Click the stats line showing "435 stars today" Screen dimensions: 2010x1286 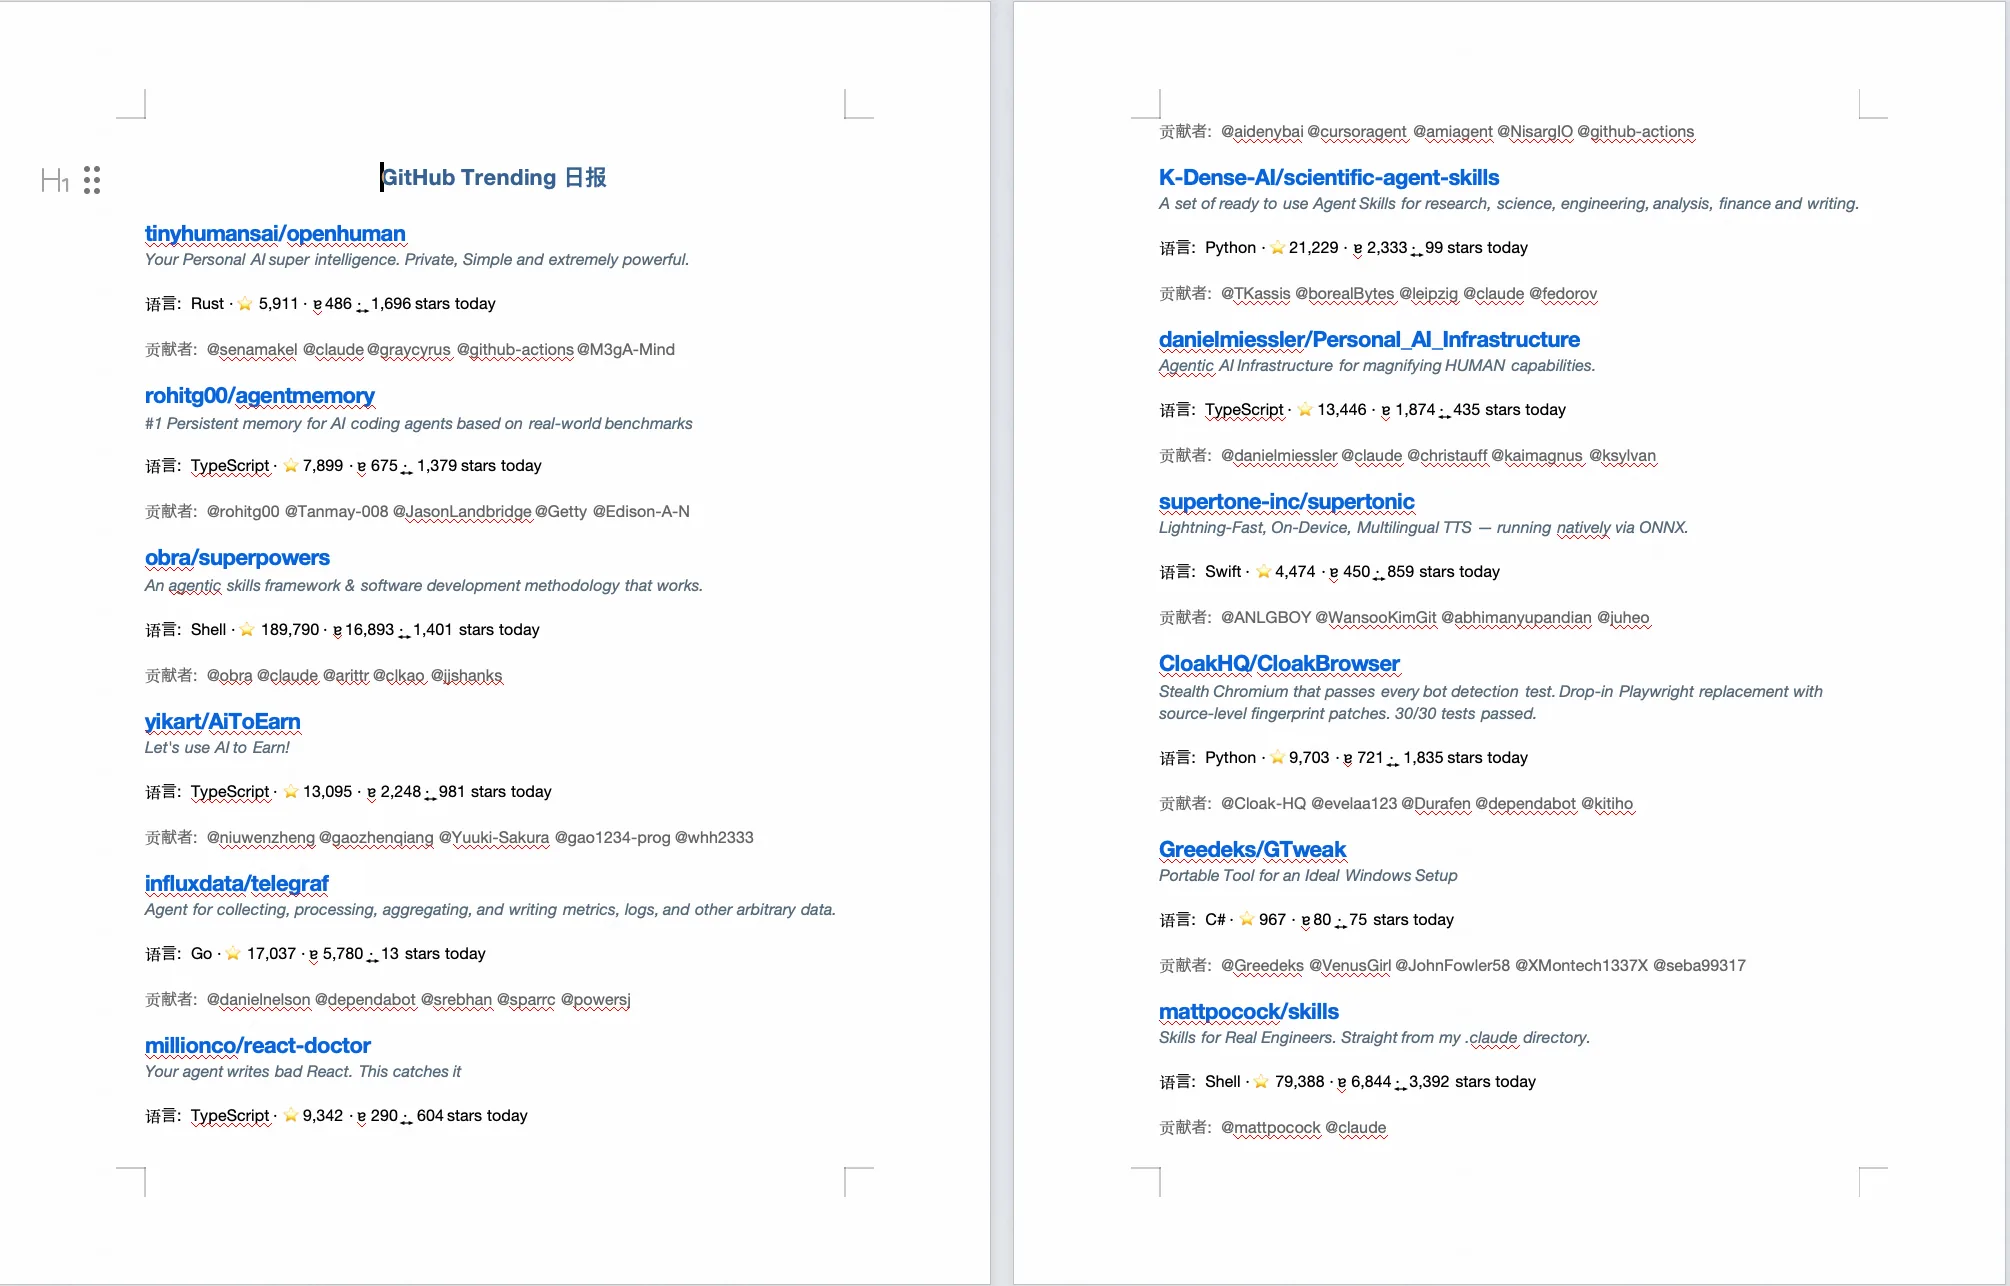tap(1362, 410)
